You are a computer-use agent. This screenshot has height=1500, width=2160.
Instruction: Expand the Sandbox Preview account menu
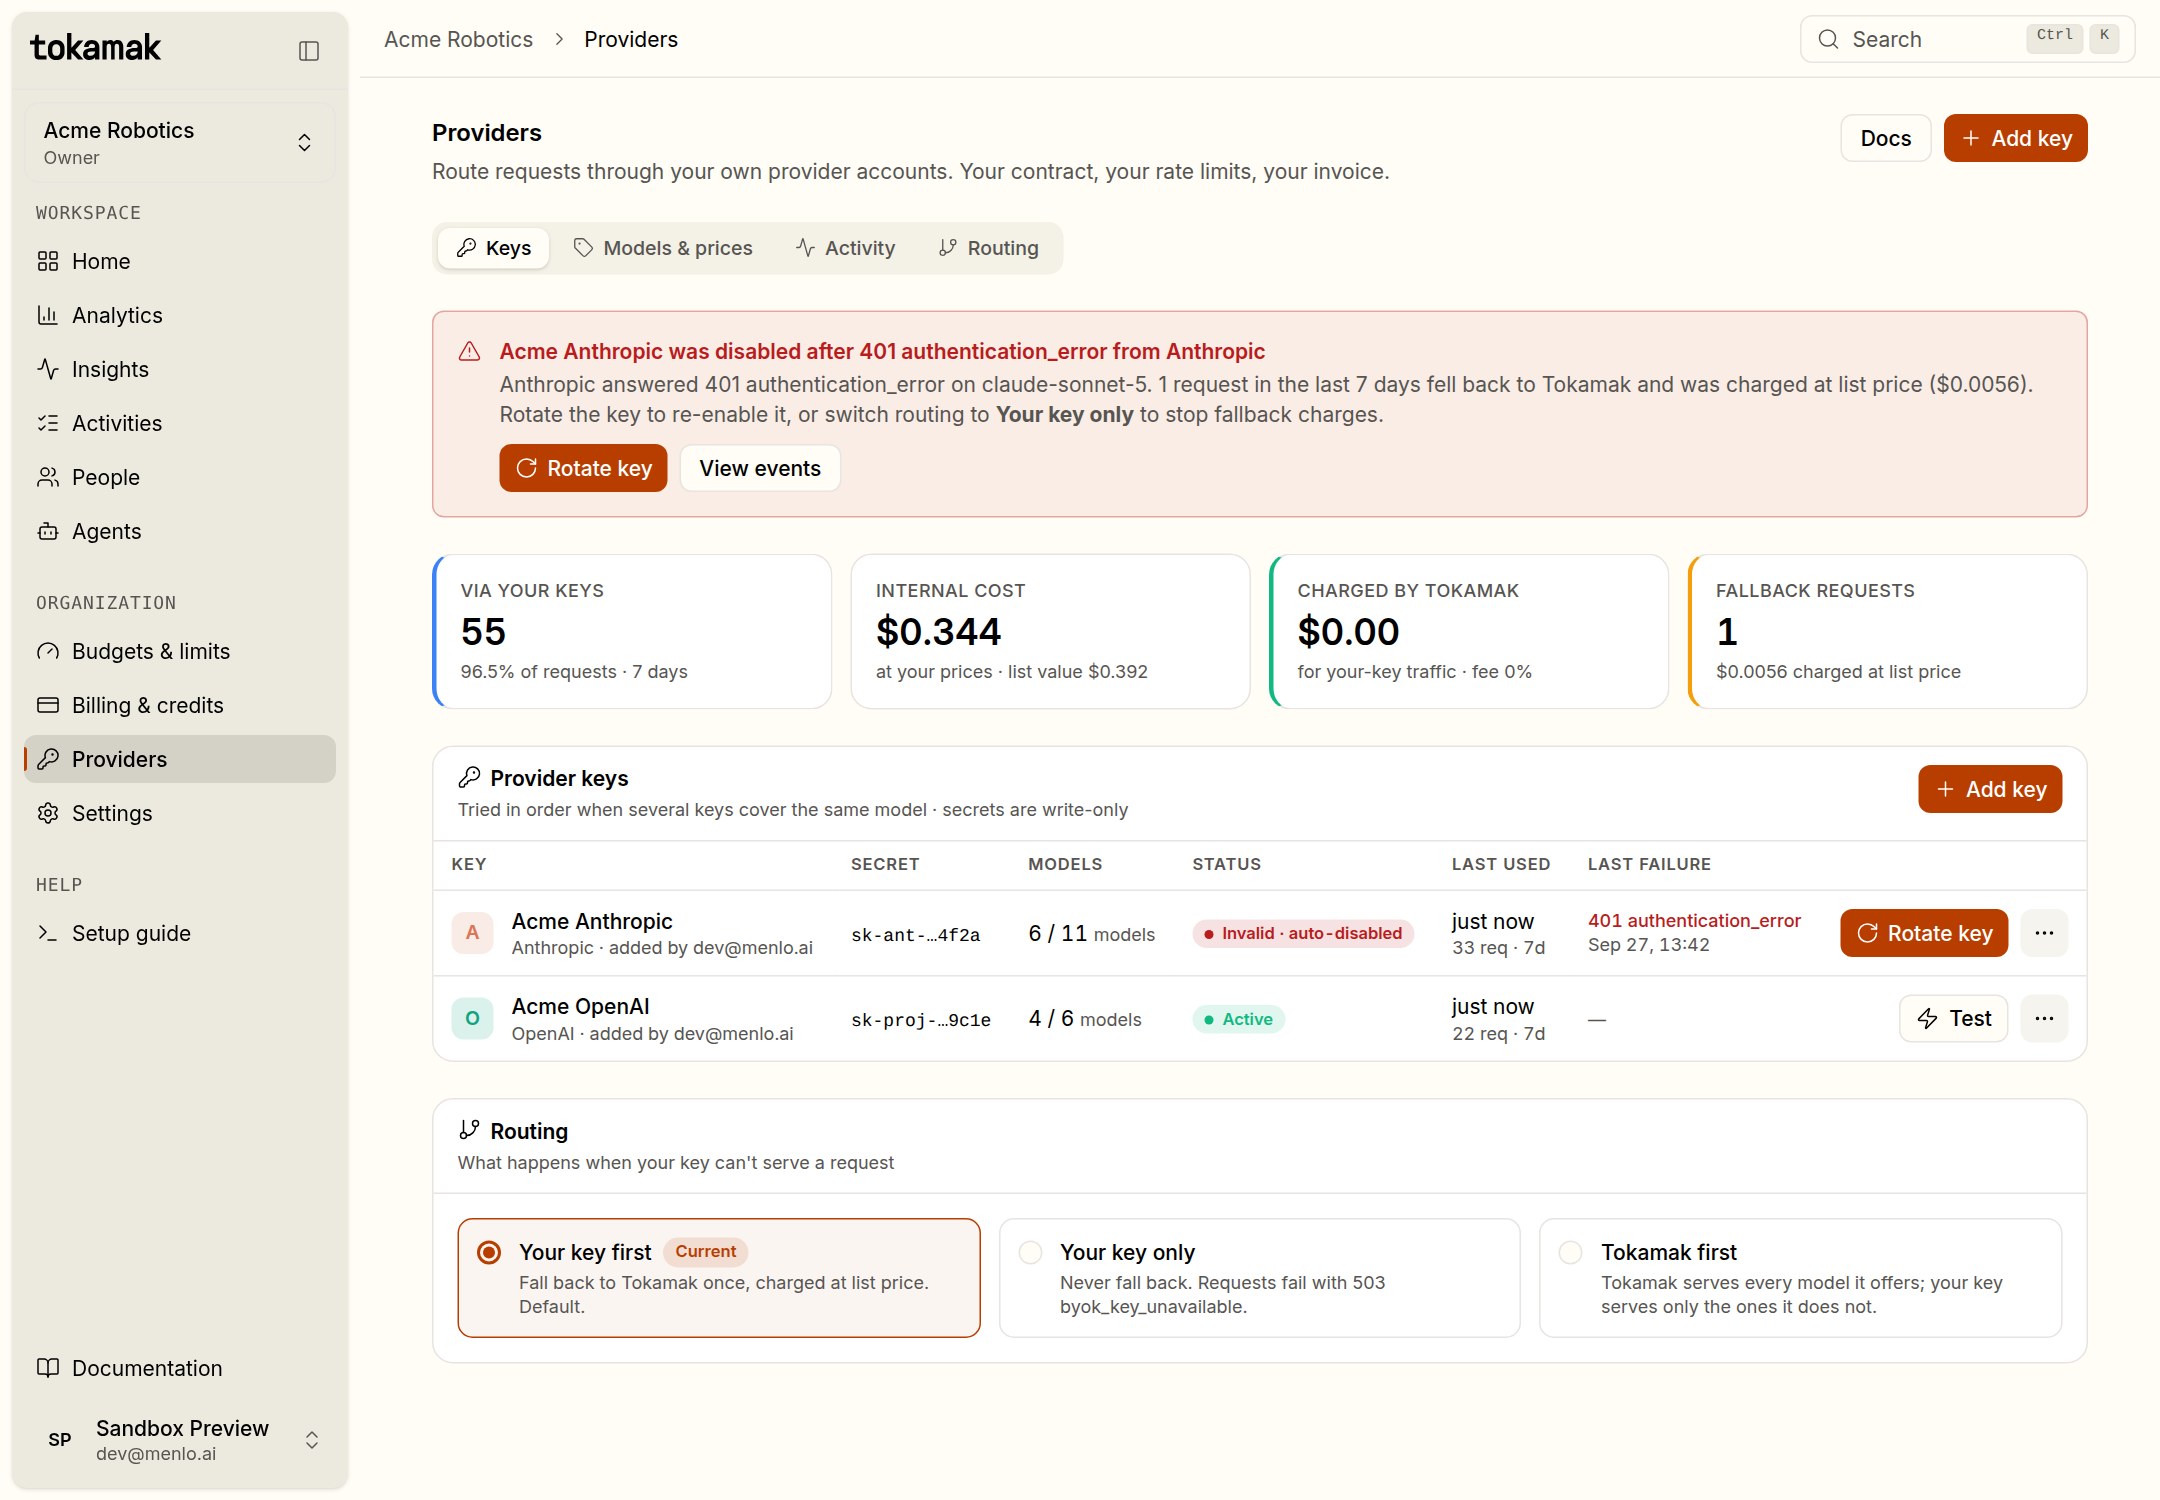[180, 1440]
